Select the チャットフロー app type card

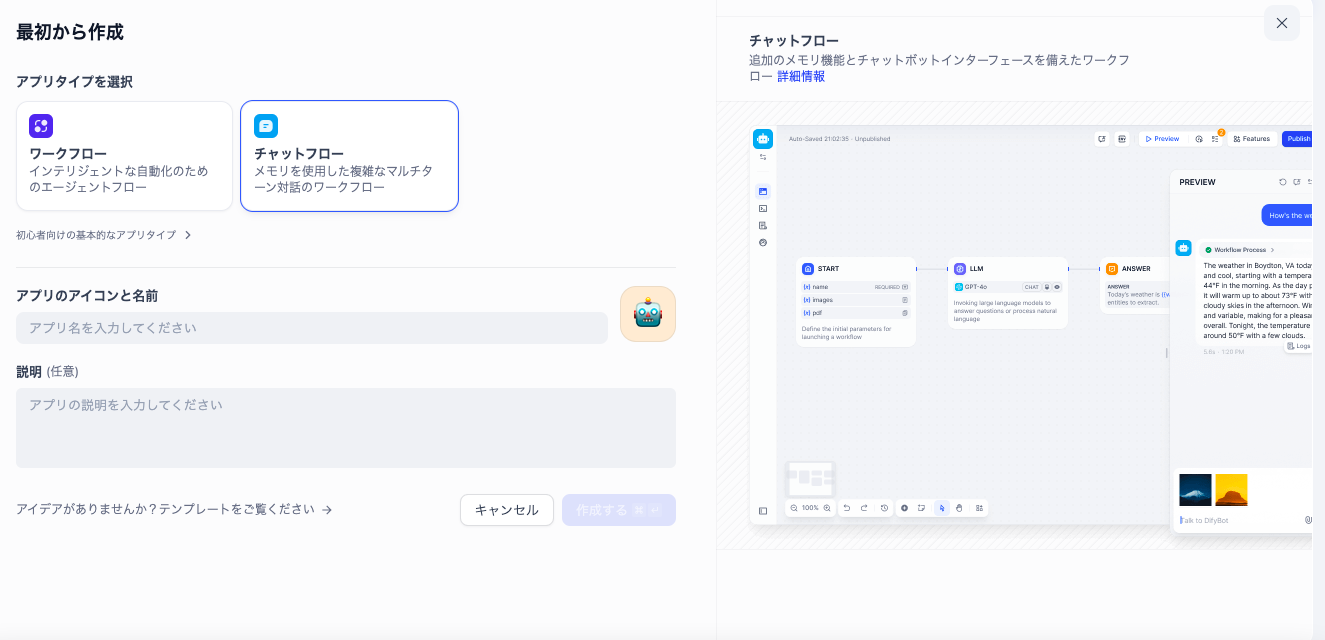[x=349, y=156]
